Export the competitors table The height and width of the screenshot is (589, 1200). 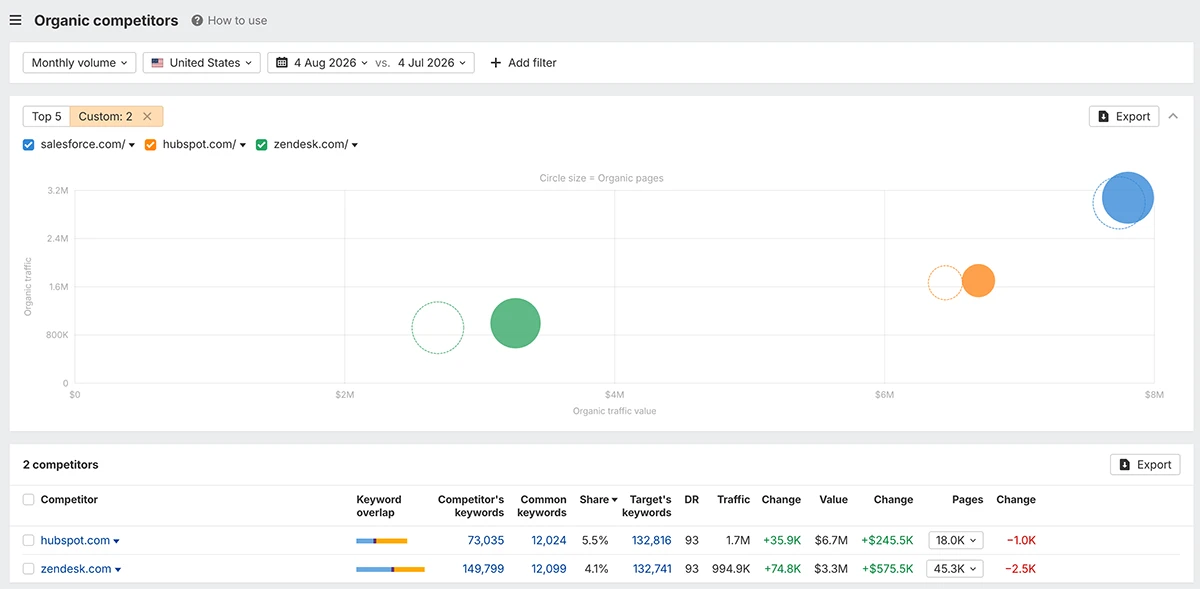[x=1145, y=464]
